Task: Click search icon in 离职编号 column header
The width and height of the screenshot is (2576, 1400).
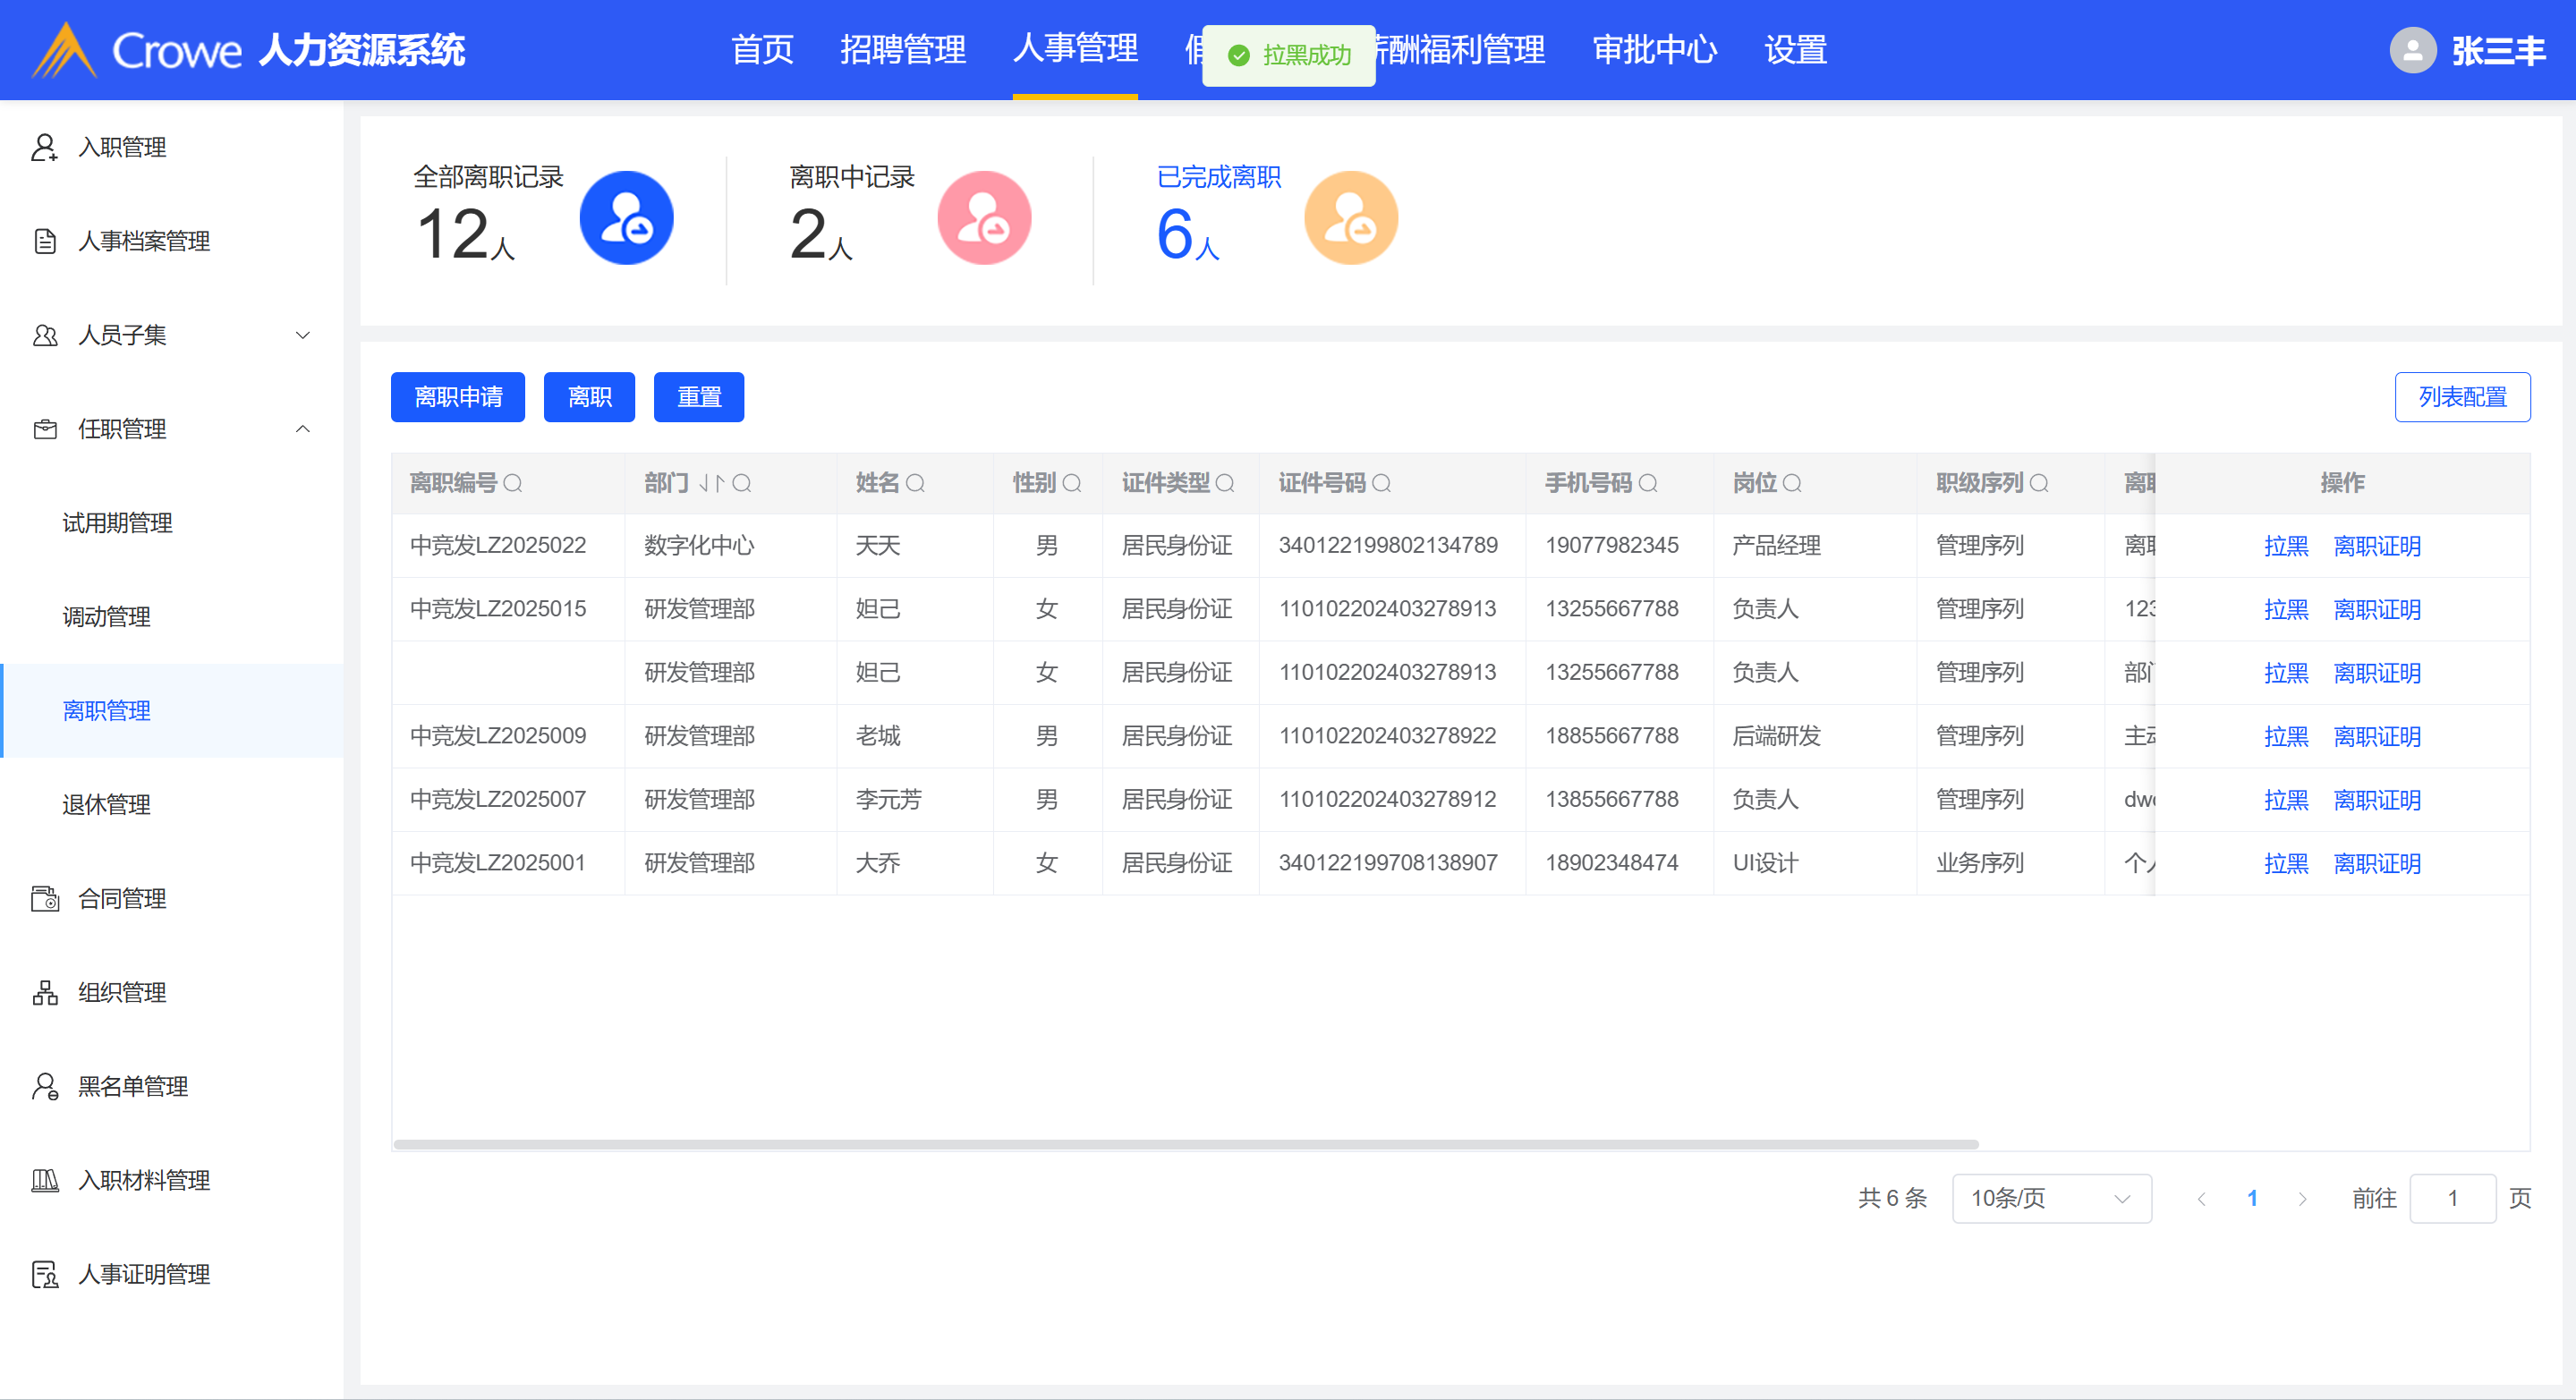Action: click(513, 484)
